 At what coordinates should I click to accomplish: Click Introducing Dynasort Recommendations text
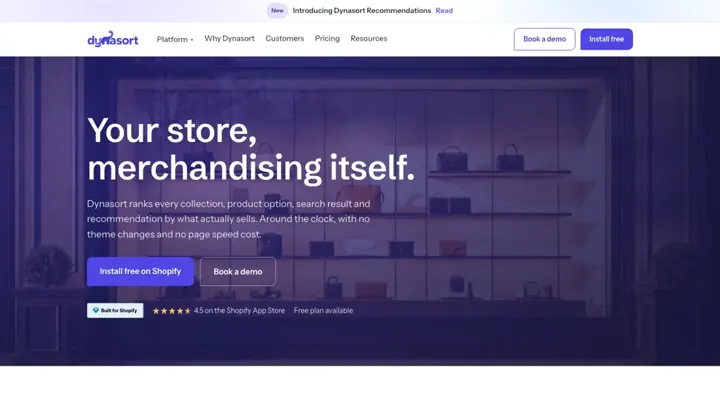pyautogui.click(x=361, y=11)
